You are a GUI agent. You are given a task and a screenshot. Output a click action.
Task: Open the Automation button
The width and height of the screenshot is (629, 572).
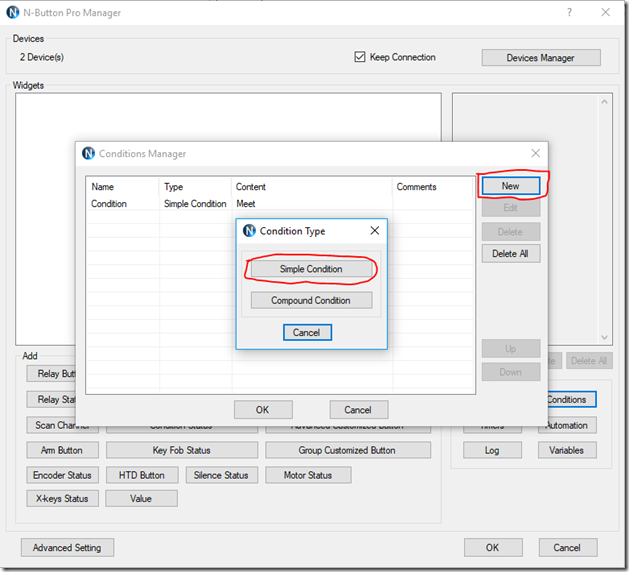click(x=572, y=425)
